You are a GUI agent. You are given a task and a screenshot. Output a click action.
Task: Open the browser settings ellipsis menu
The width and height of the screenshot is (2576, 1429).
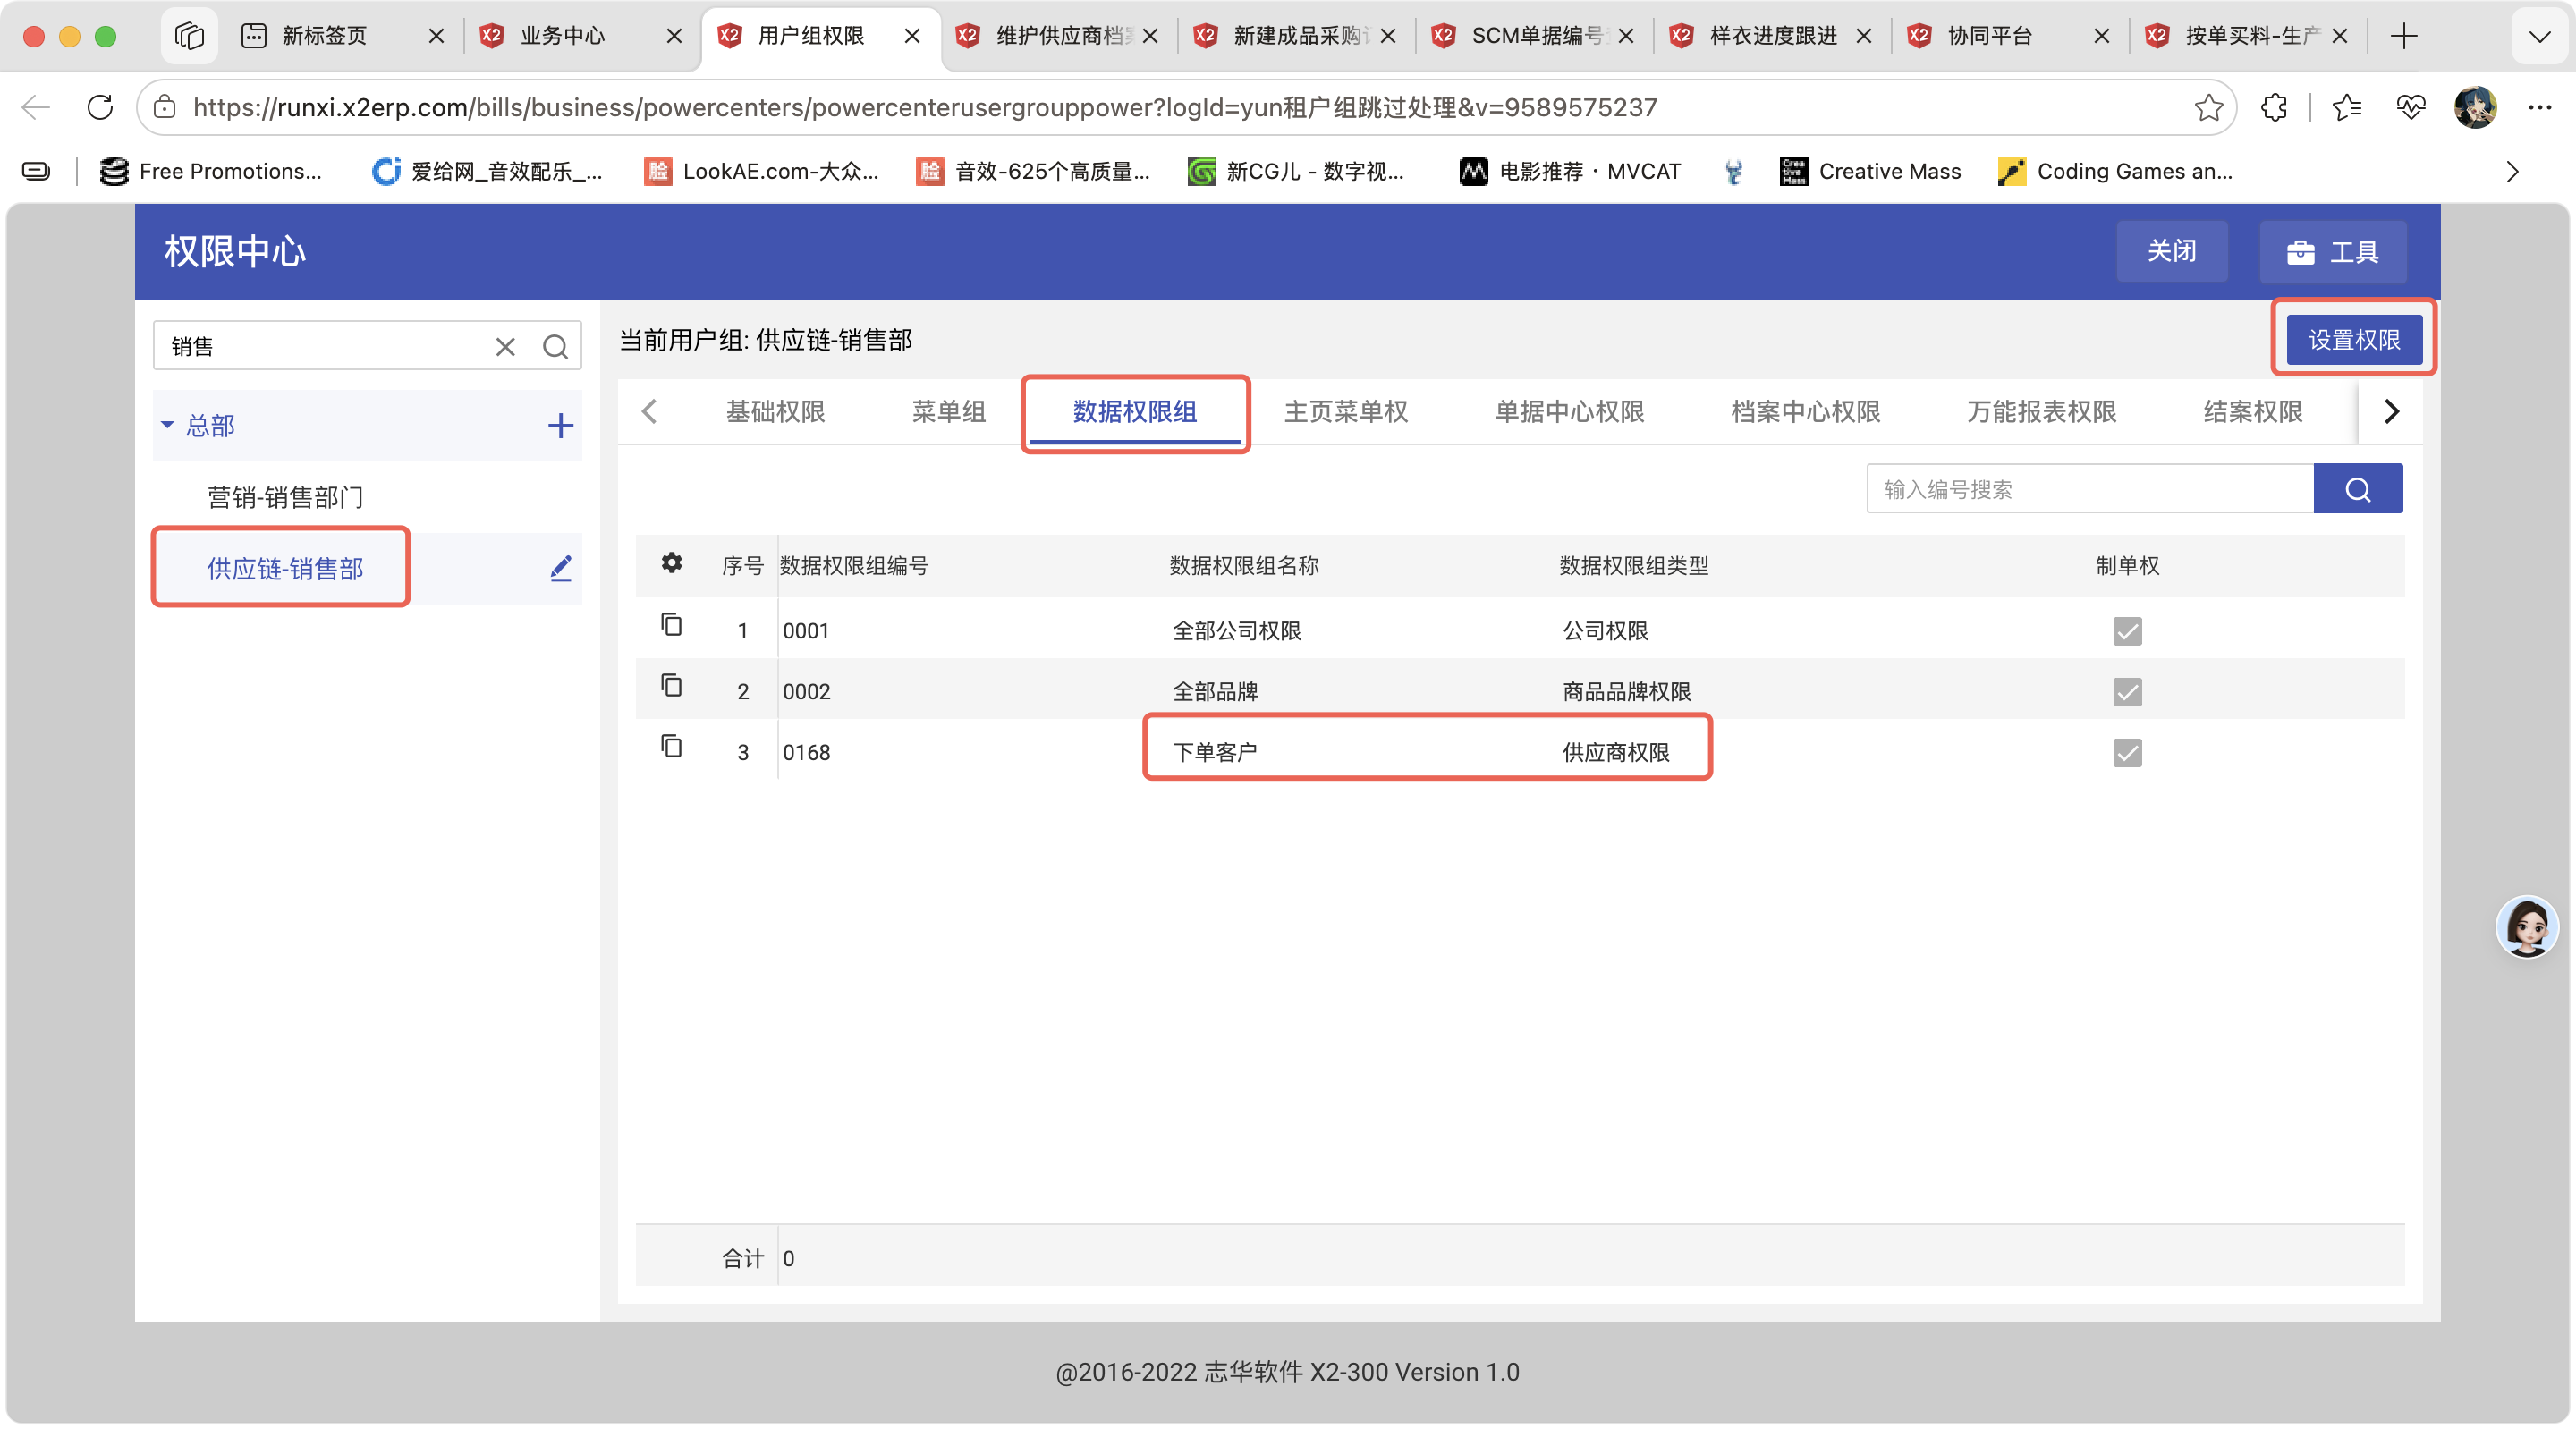pos(2540,107)
